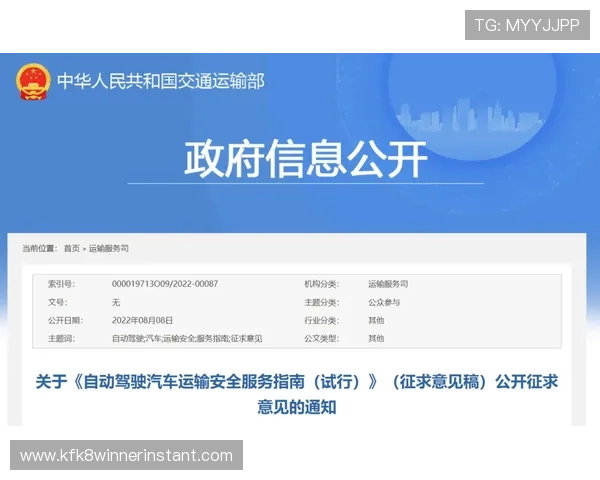Click the 政府信息公开 heading

point(305,159)
